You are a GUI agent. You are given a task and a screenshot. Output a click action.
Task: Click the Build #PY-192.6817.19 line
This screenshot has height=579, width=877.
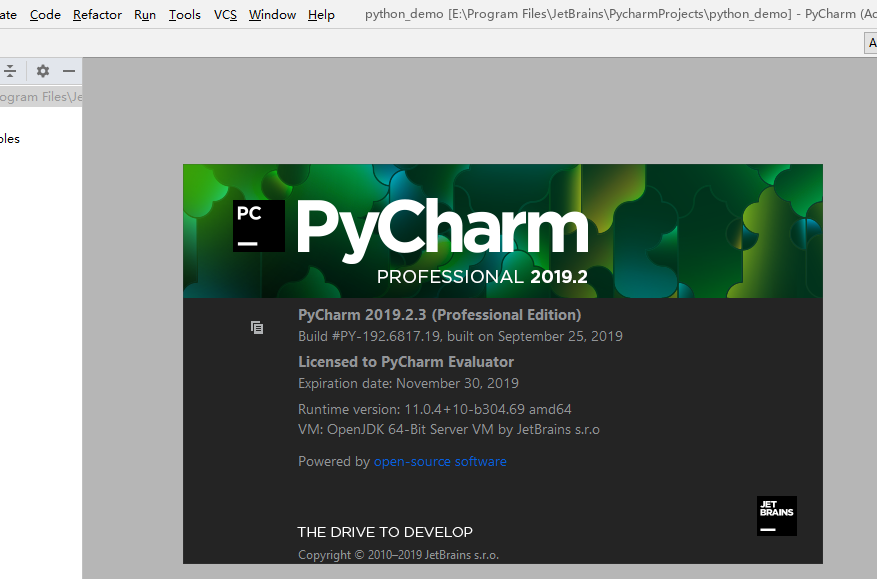(460, 336)
